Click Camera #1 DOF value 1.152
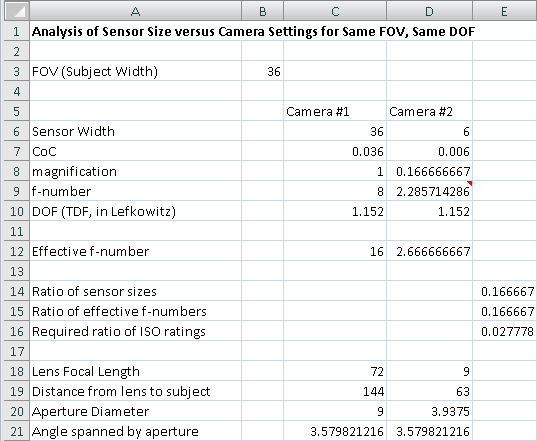The width and height of the screenshot is (537, 441). tap(335, 211)
